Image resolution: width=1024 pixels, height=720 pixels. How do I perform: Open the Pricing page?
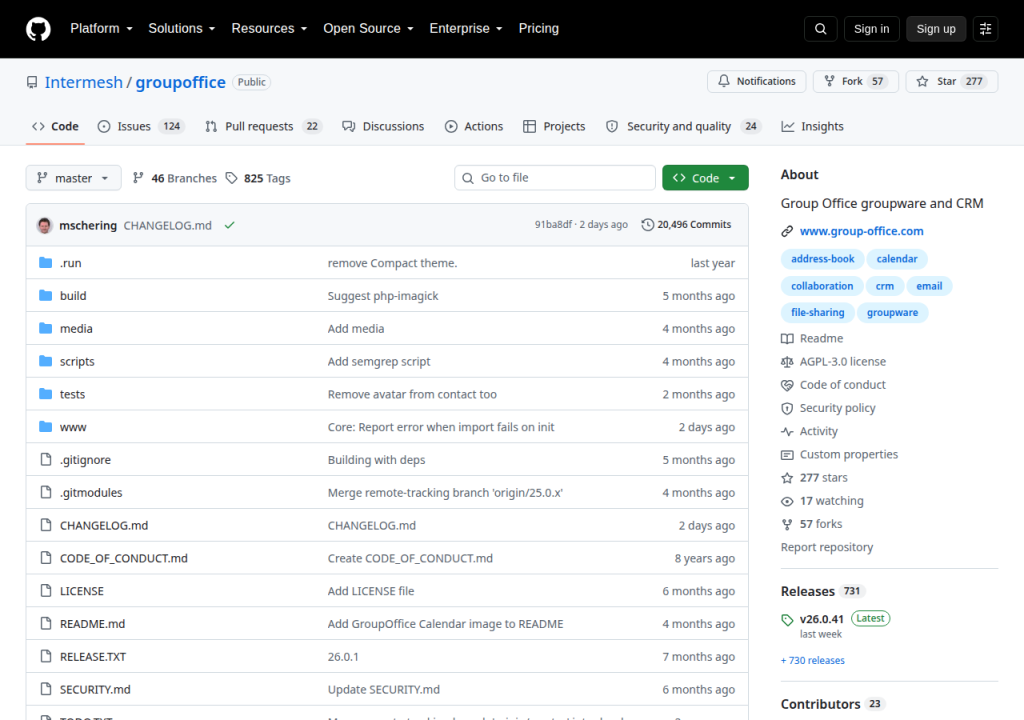pyautogui.click(x=539, y=29)
